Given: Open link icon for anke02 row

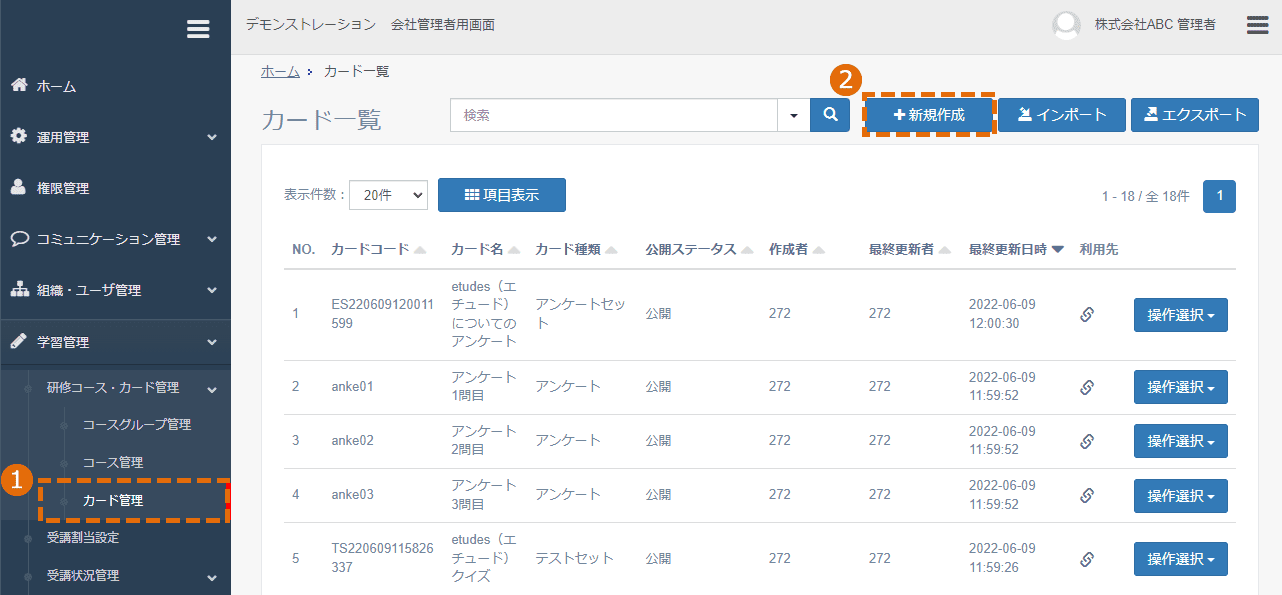Looking at the screenshot, I should (x=1087, y=441).
